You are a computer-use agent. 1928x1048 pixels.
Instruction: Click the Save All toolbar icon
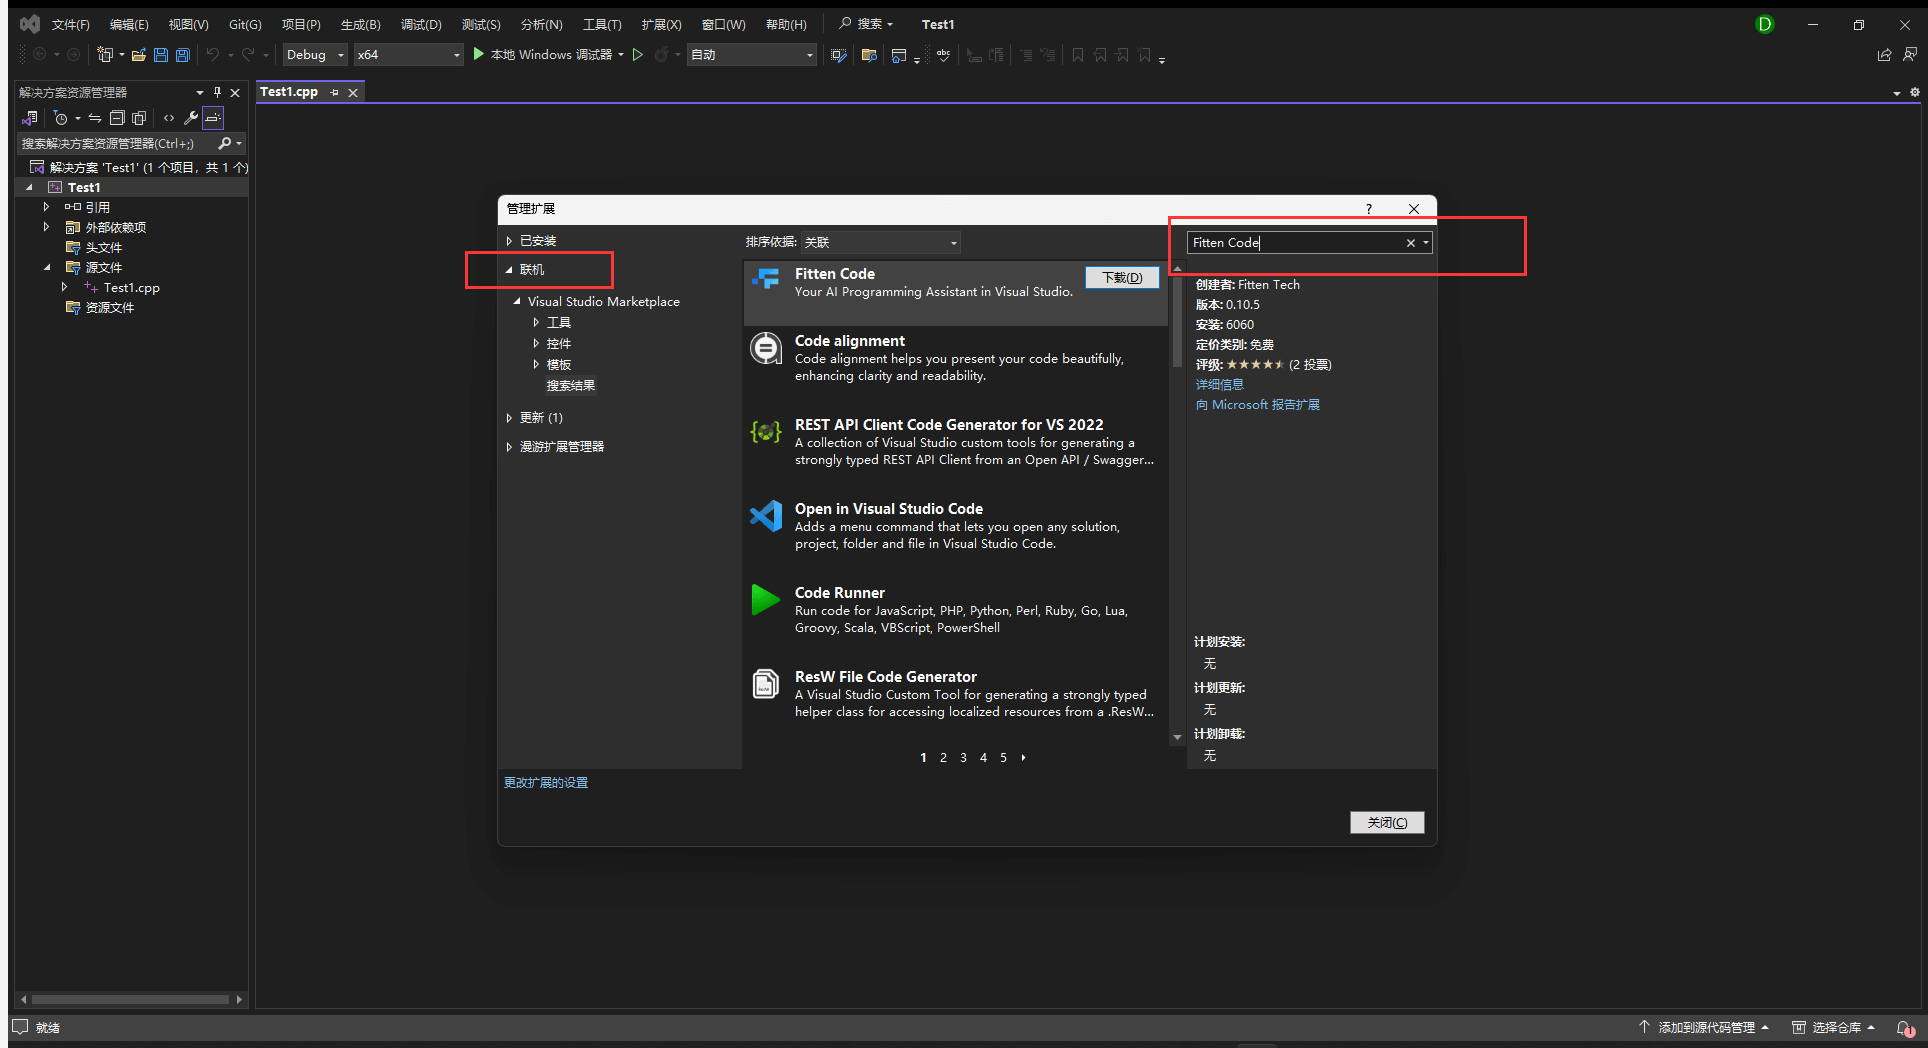[182, 55]
